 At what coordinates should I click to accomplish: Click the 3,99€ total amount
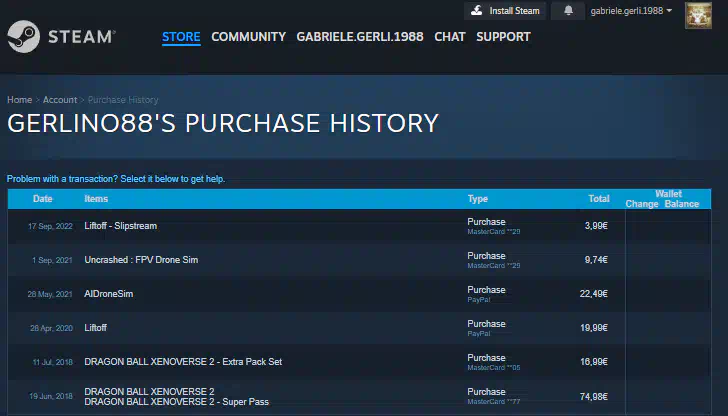point(596,226)
